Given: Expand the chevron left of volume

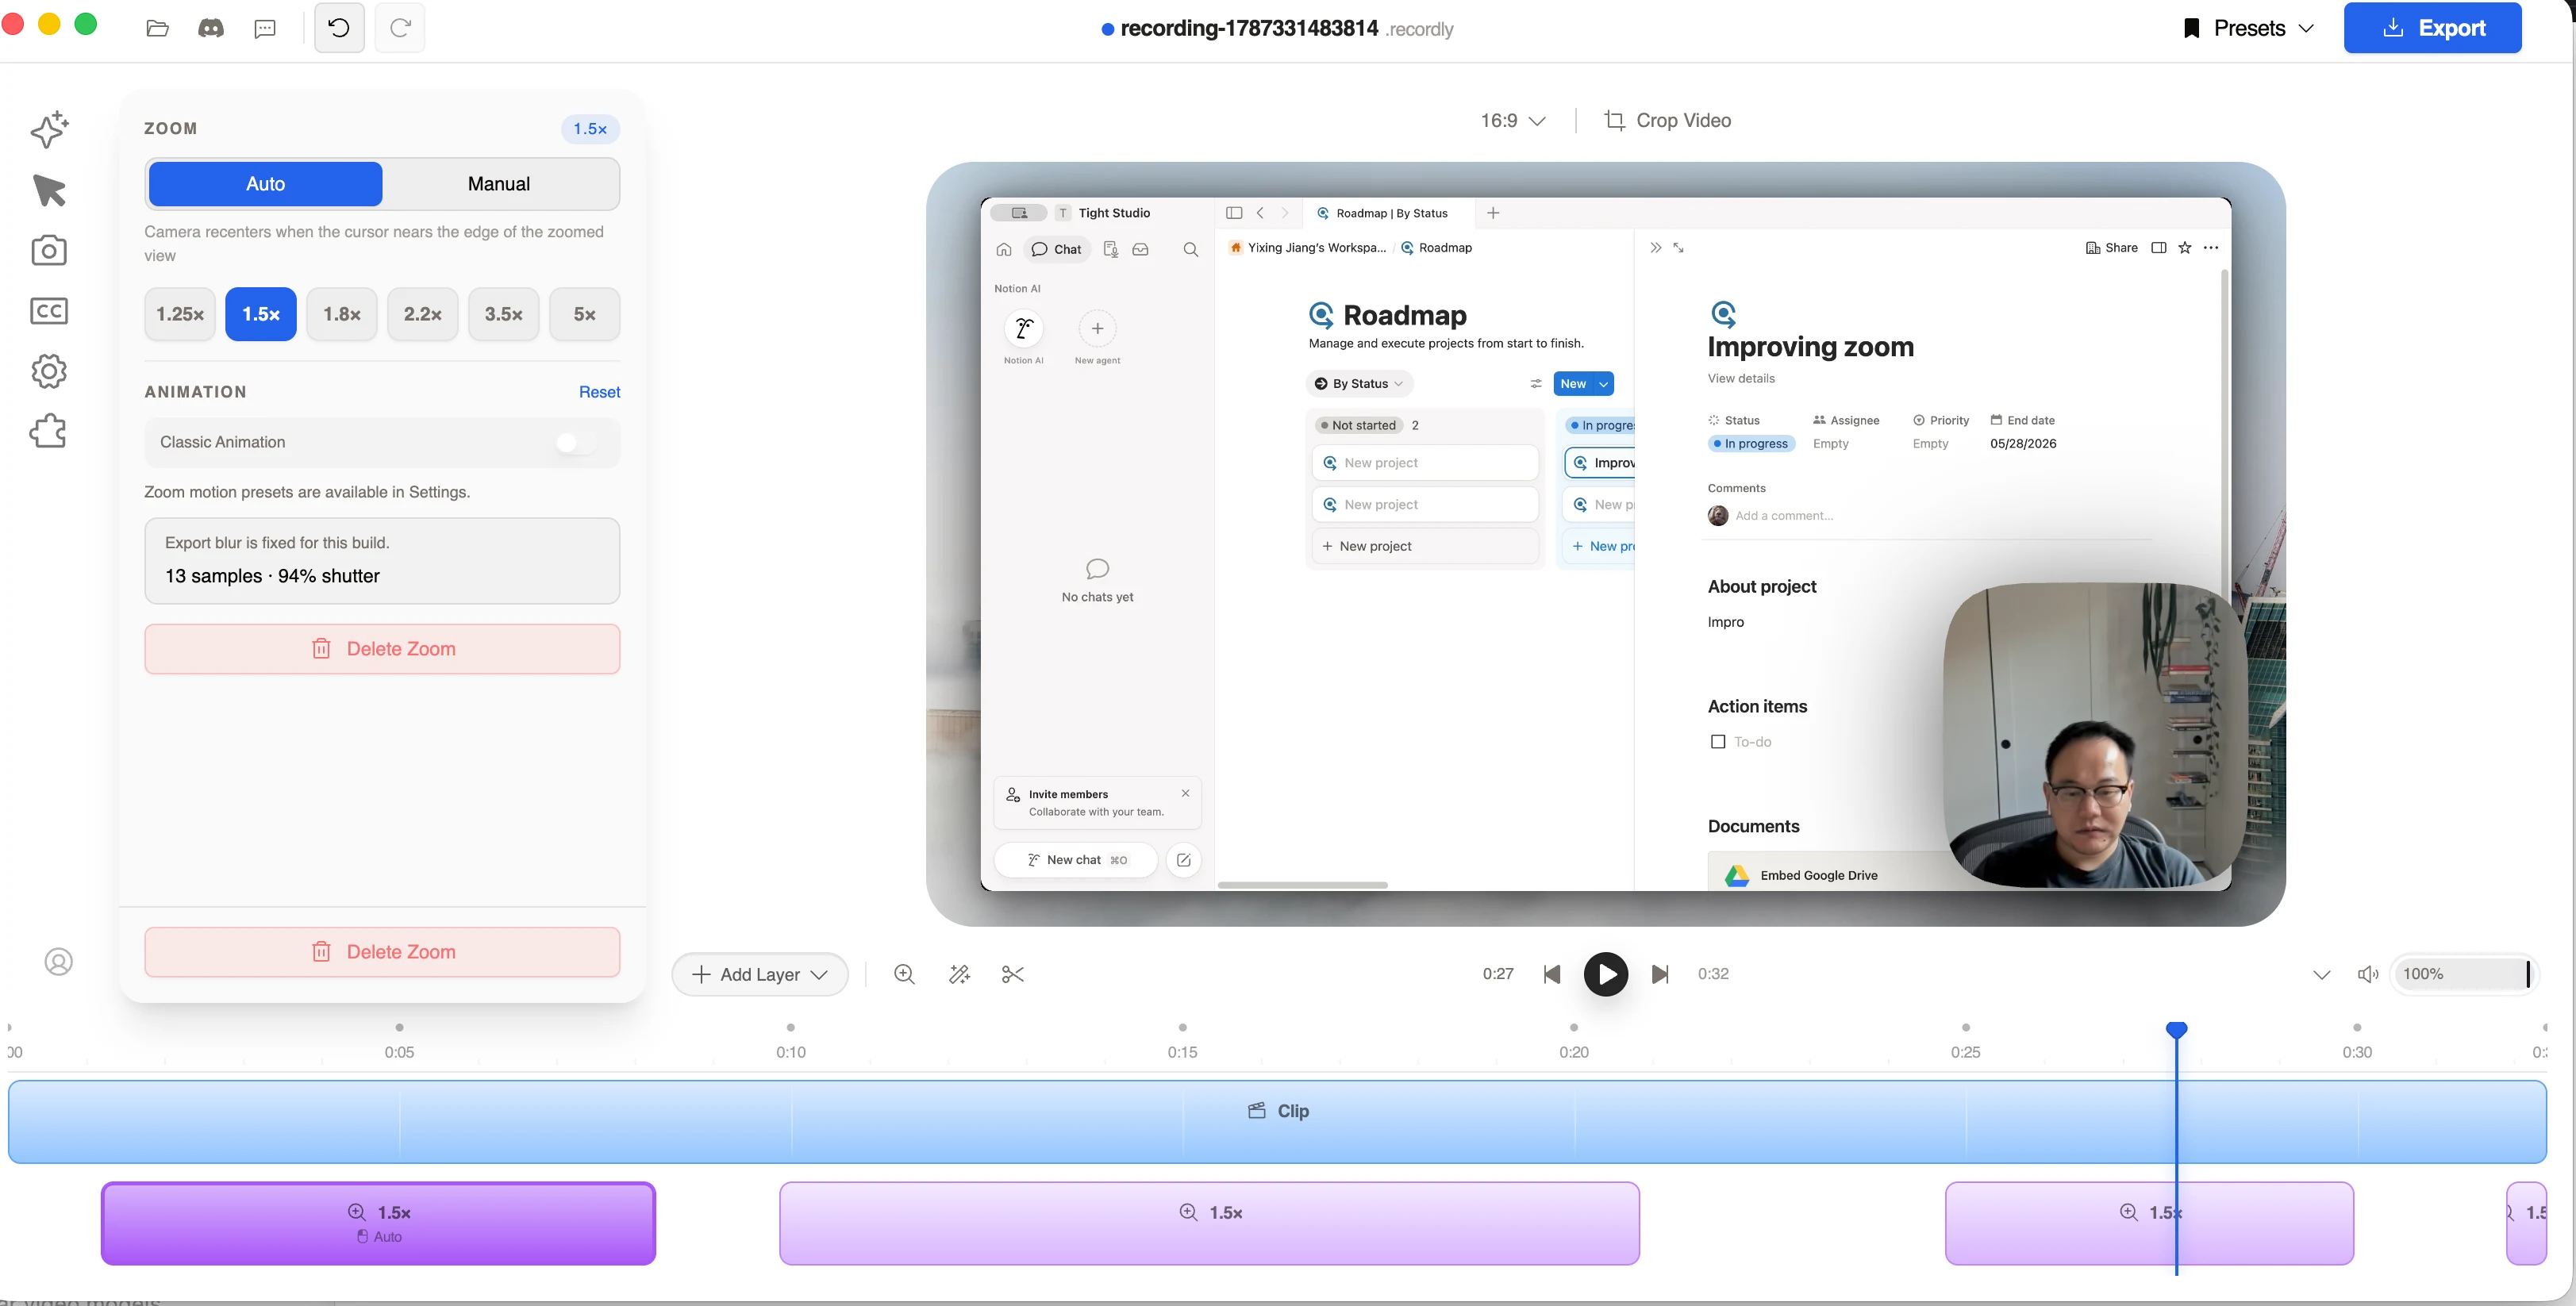Looking at the screenshot, I should tap(2322, 974).
